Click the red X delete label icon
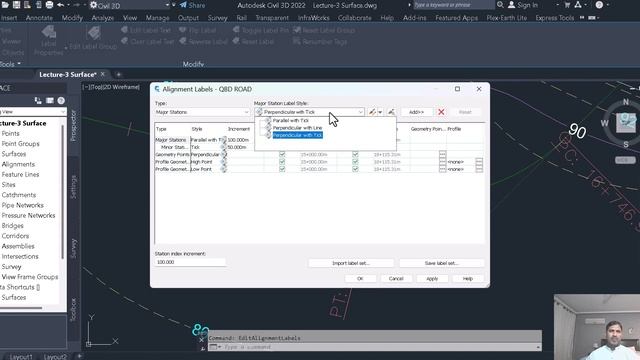 [441, 112]
